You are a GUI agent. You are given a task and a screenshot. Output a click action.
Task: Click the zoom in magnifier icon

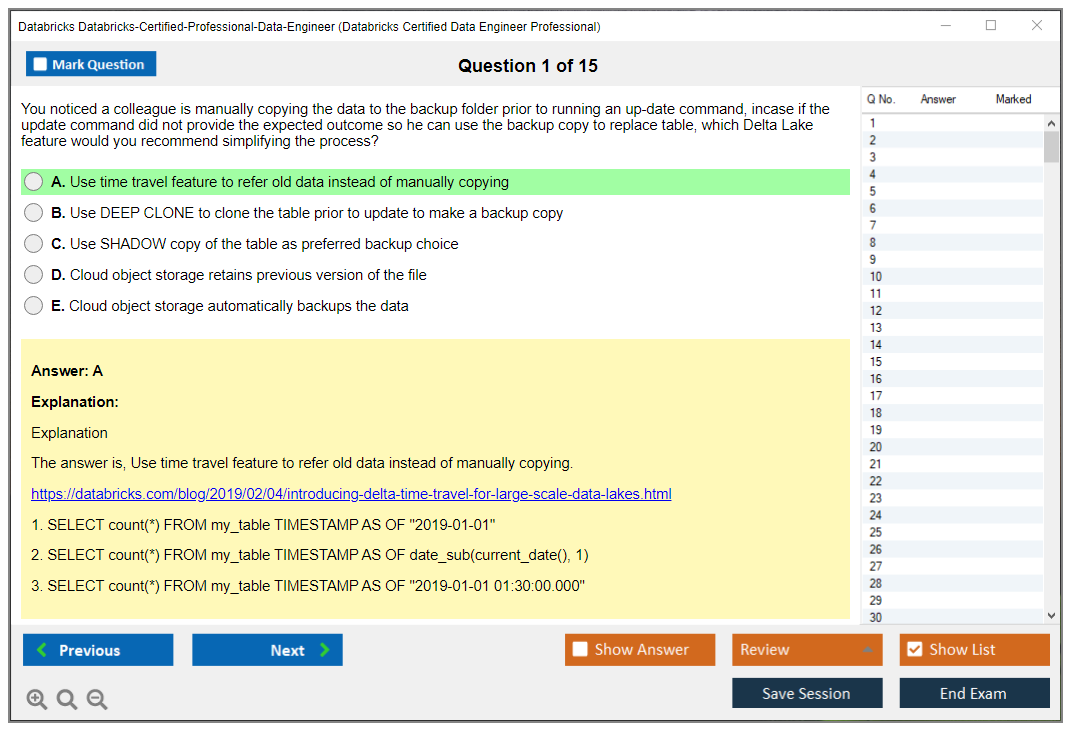(37, 700)
